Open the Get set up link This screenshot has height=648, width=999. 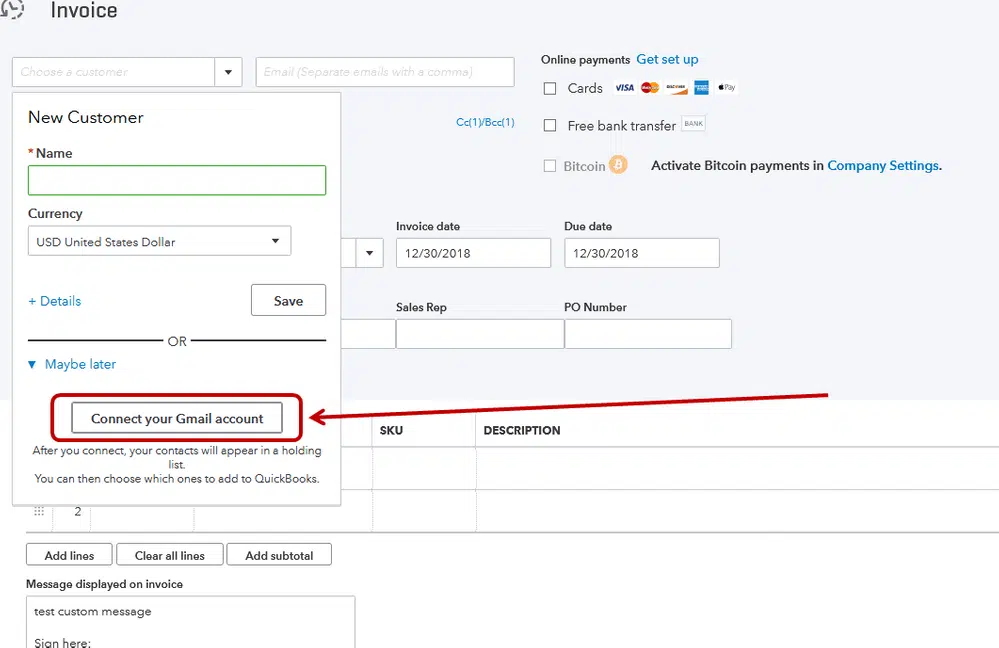tap(667, 59)
